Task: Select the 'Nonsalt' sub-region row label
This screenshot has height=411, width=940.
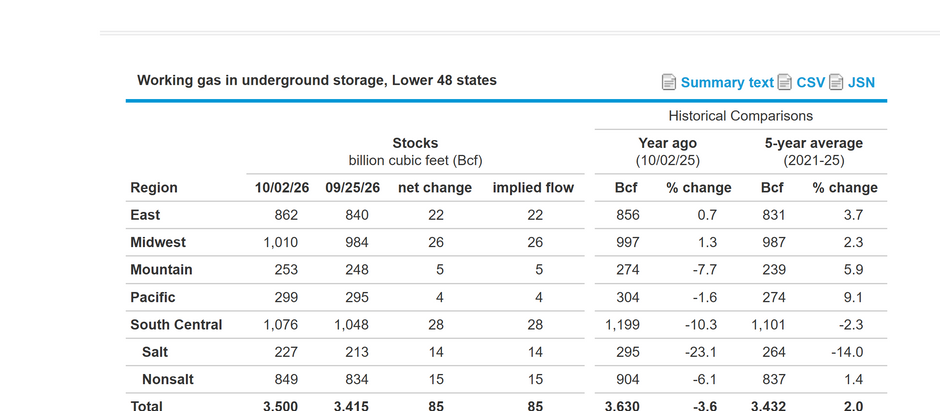Action: (168, 380)
